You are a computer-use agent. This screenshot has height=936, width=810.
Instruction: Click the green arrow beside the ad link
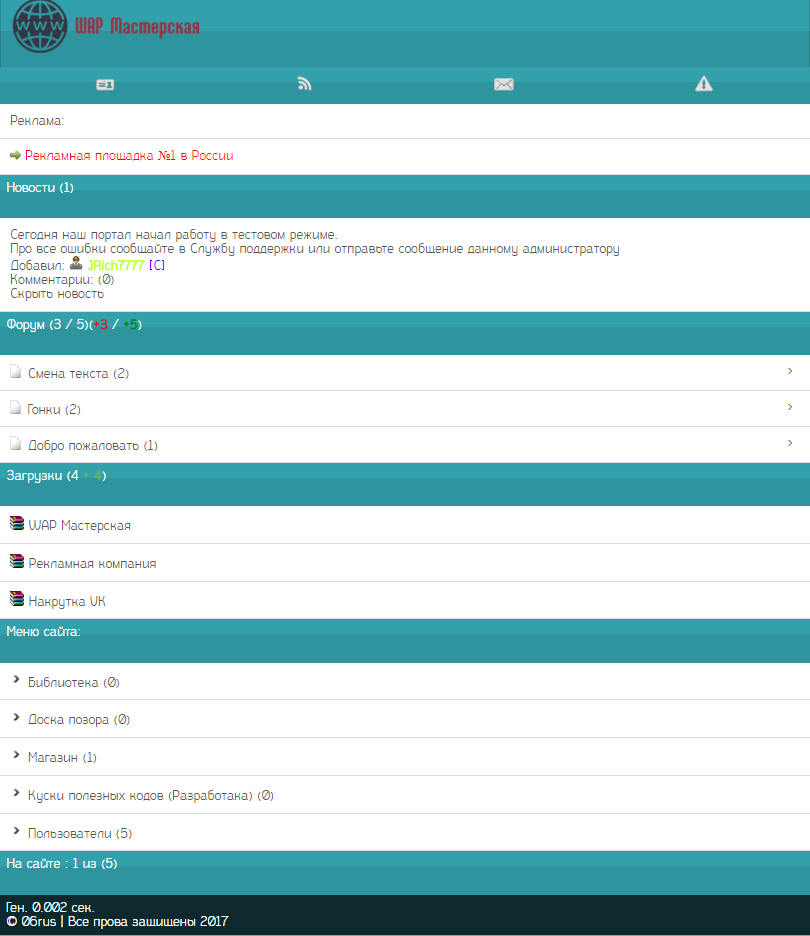[x=15, y=156]
